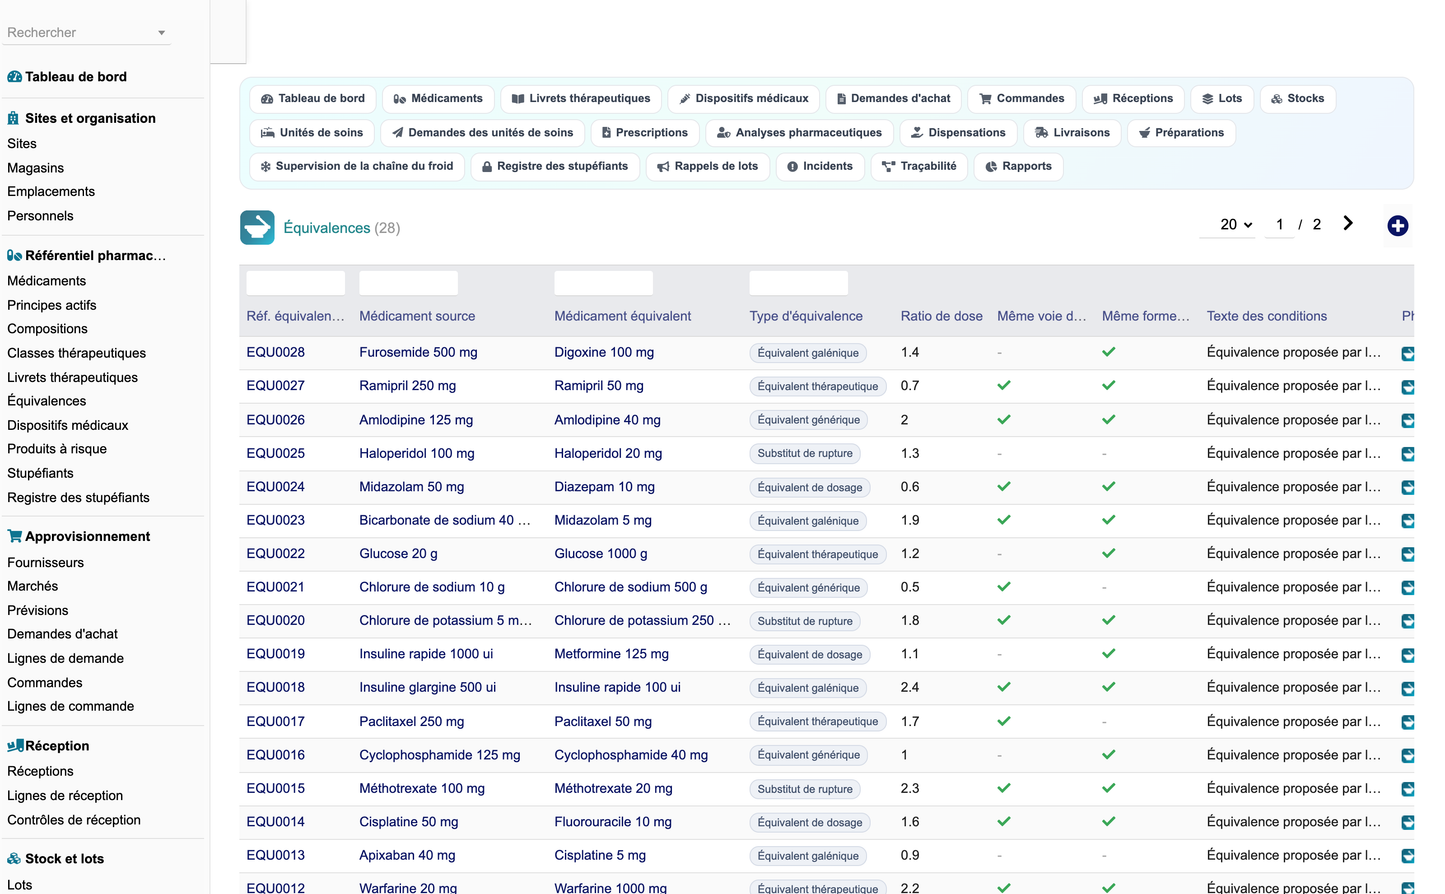Open row action icon for EQU0022

(x=1408, y=554)
